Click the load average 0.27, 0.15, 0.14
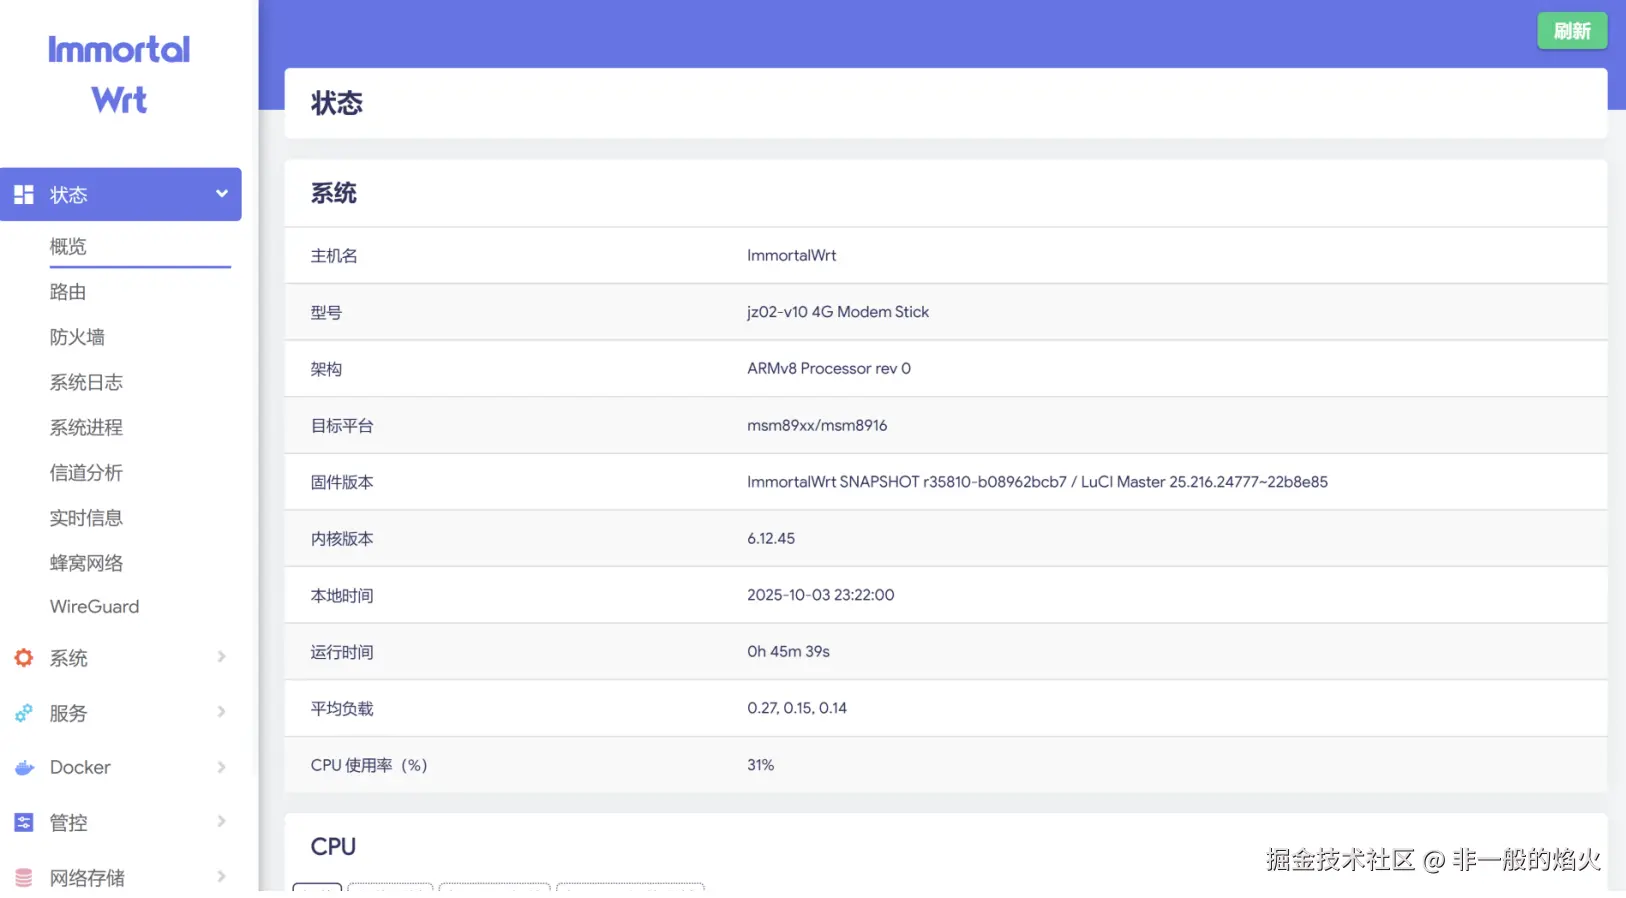1626x898 pixels. (797, 708)
